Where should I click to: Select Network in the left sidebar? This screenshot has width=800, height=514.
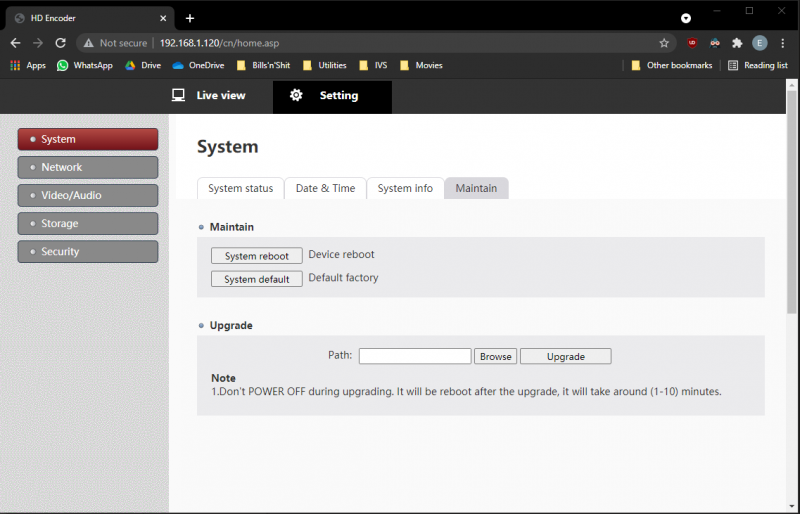(88, 167)
